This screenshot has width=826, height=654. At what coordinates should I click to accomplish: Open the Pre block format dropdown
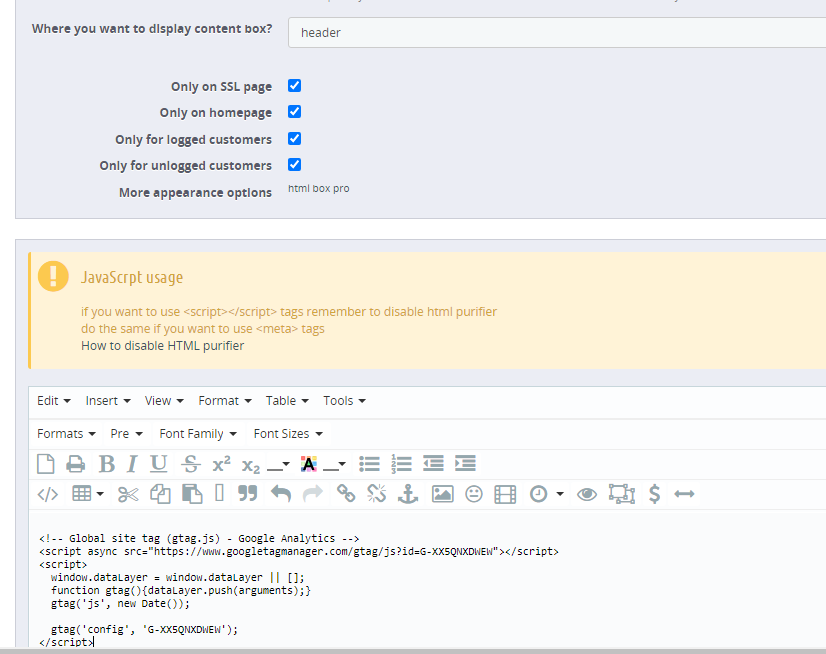pyautogui.click(x=126, y=434)
